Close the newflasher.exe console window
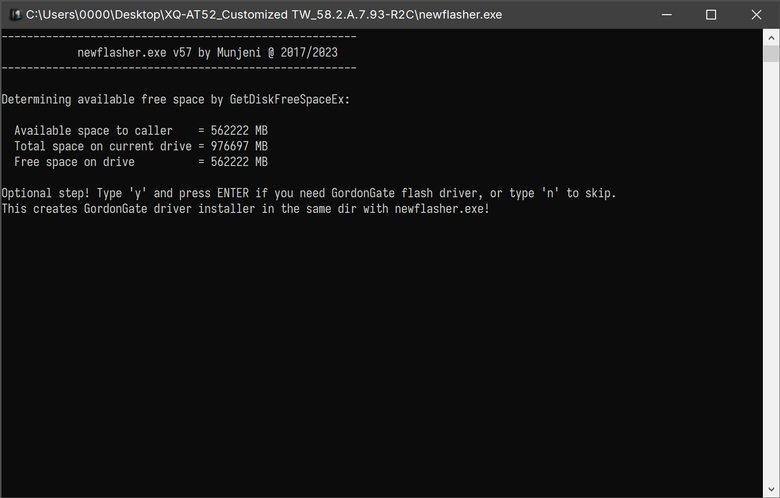Screen dimensions: 780x498 pos(756,14)
